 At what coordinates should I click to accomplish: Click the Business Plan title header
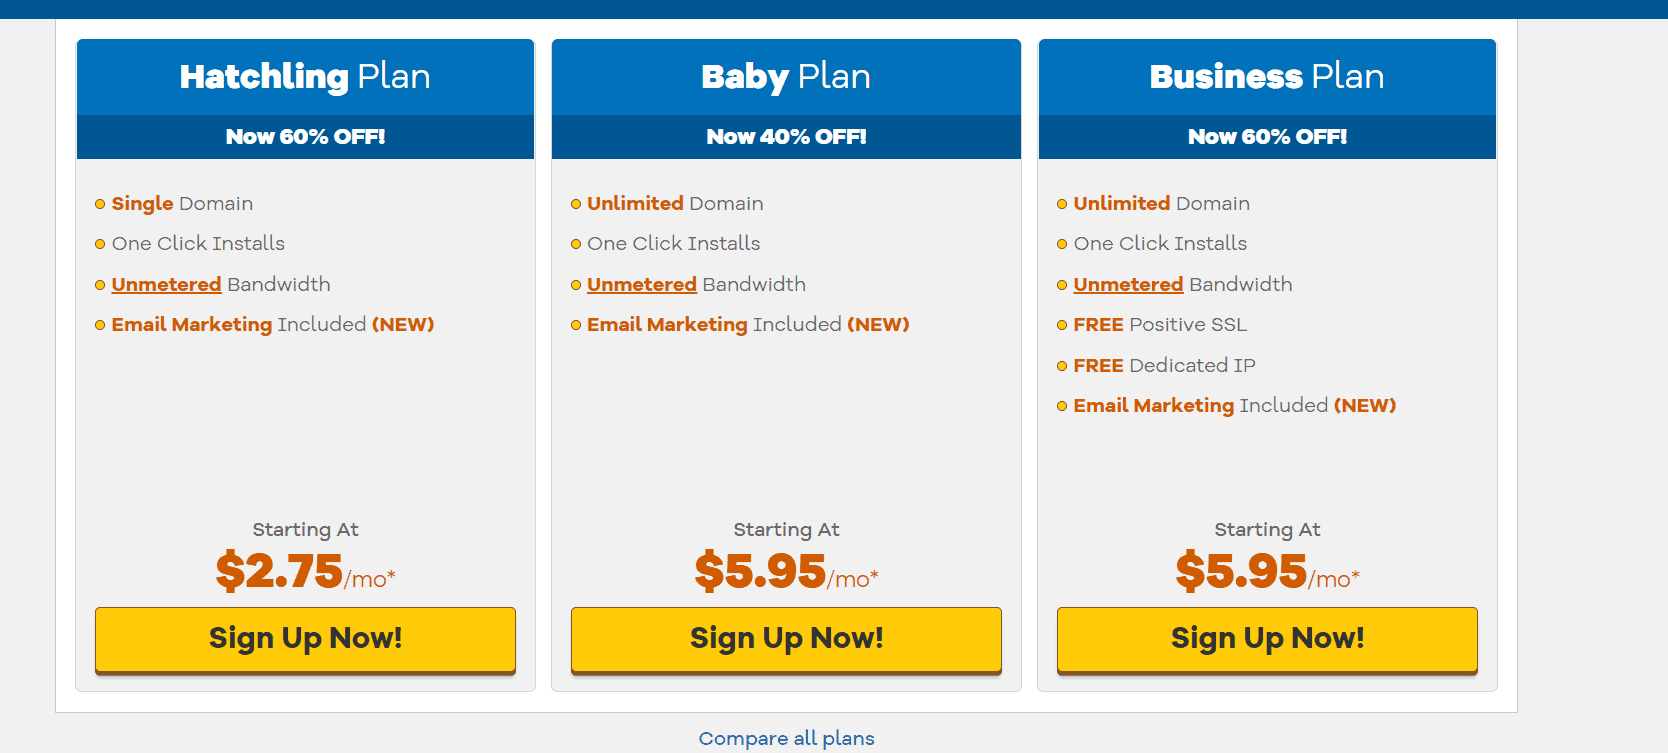pyautogui.click(x=1267, y=77)
